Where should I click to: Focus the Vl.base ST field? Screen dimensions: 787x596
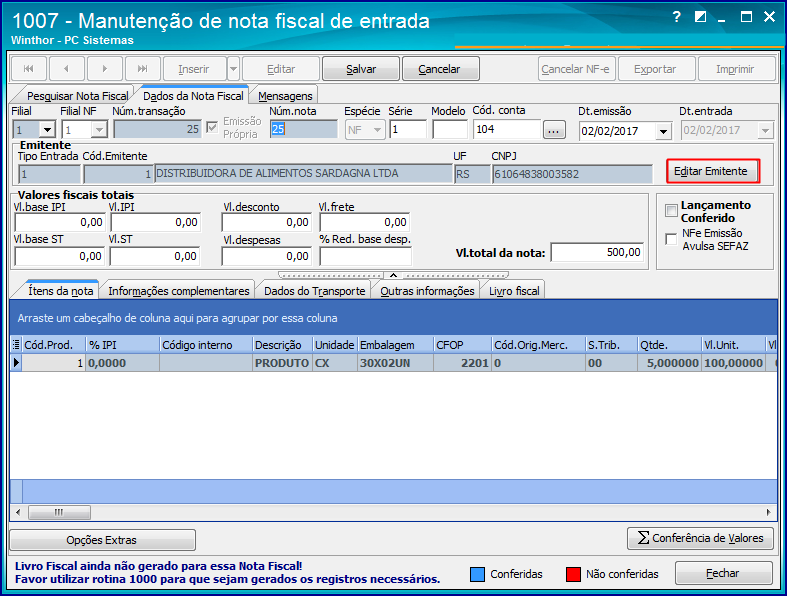click(59, 256)
